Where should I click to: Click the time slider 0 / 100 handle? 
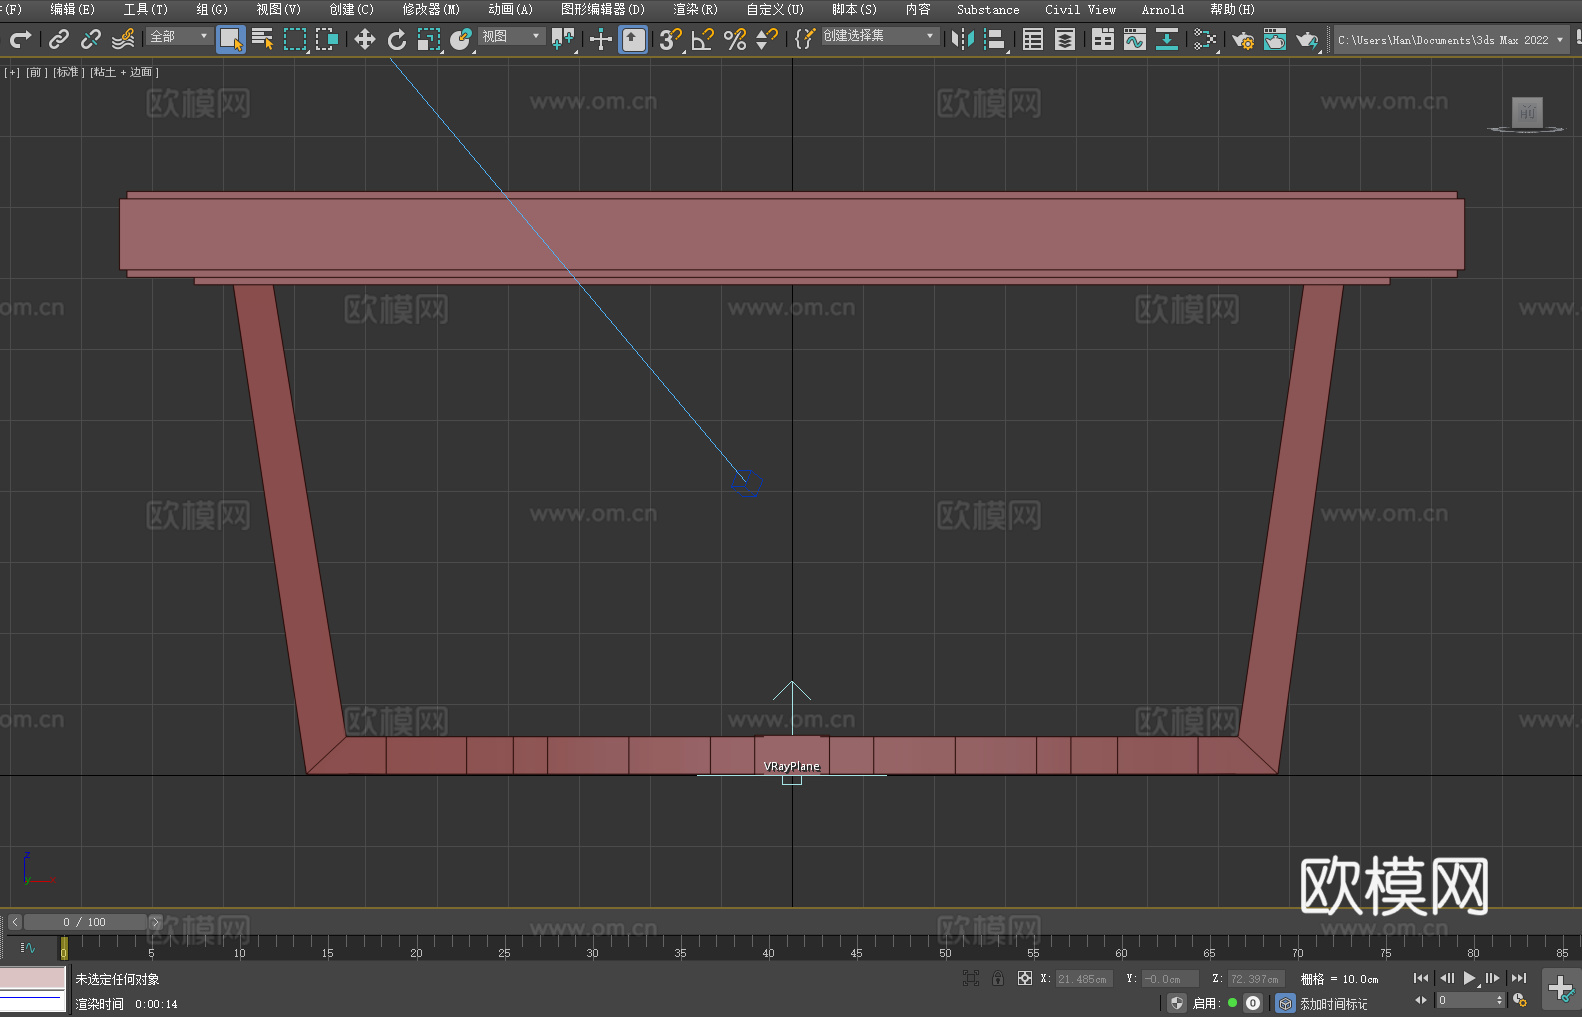coord(85,922)
